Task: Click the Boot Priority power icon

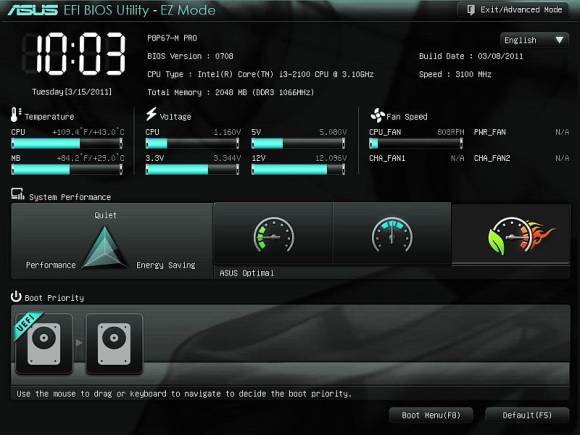Action: pyautogui.click(x=16, y=296)
